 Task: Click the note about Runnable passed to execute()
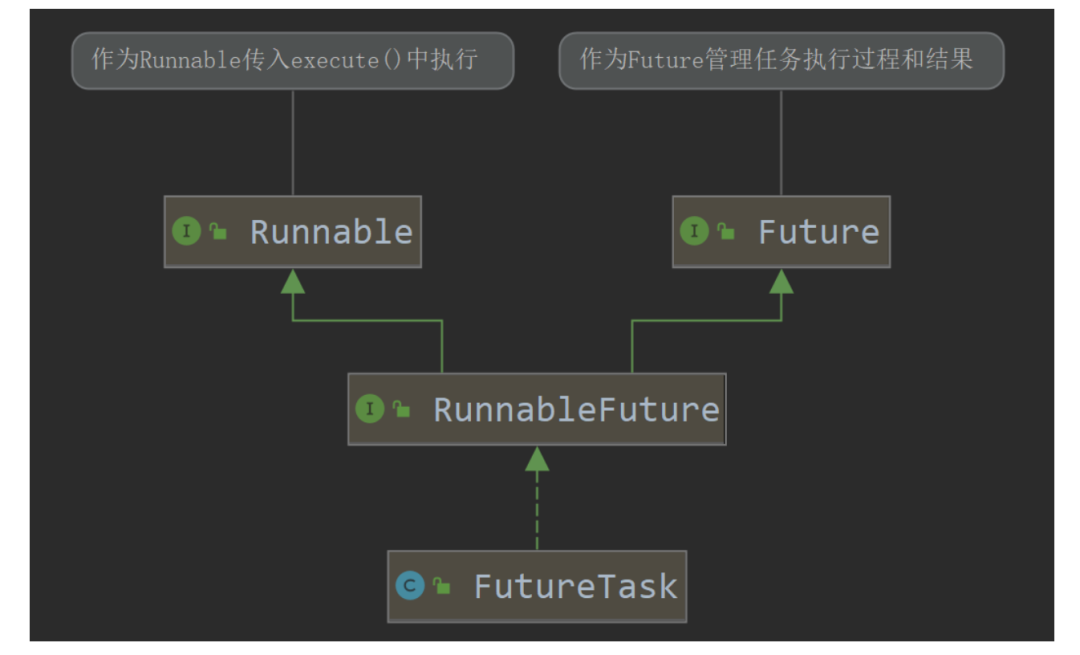[292, 60]
